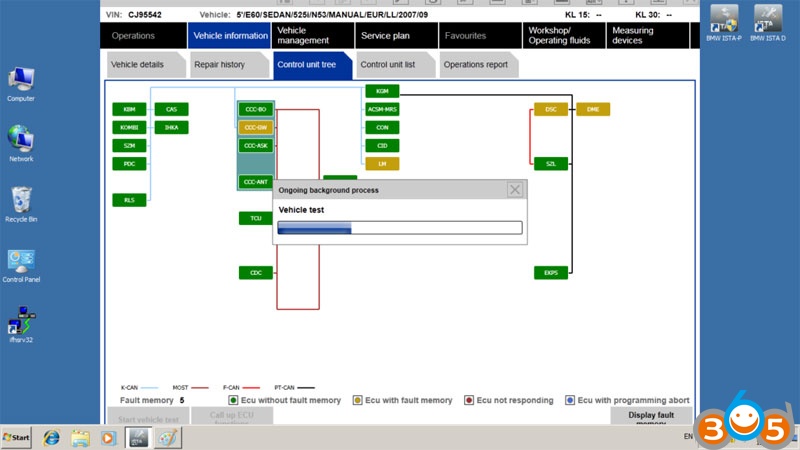Screen dimensions: 800x450
Task: Open Windows Explorer folder in taskbar
Action: pos(80,438)
